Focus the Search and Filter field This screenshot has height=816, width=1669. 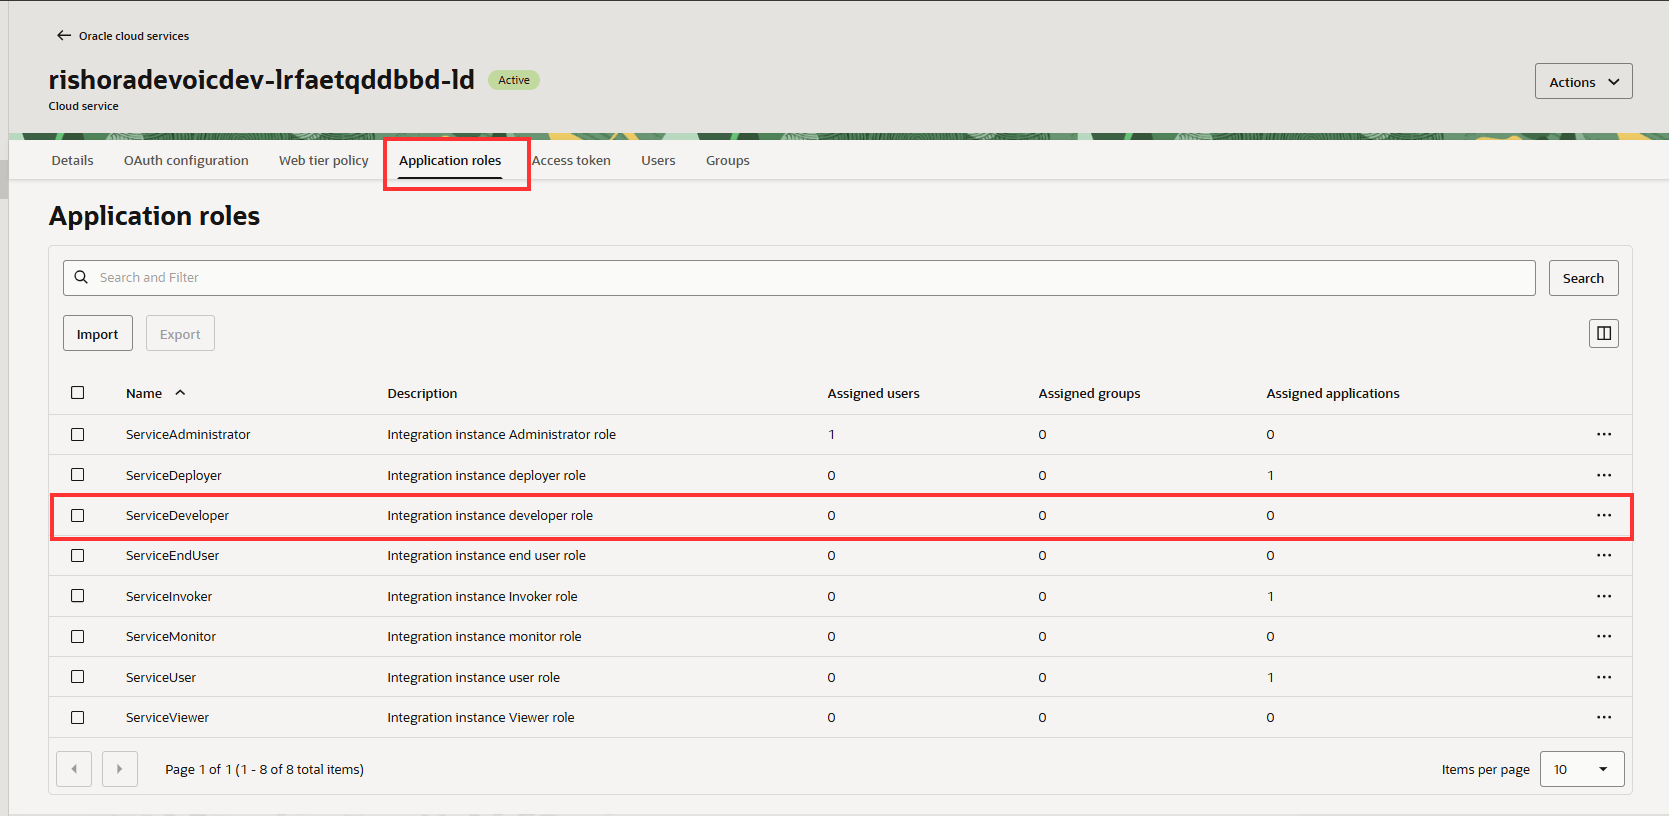coord(800,278)
